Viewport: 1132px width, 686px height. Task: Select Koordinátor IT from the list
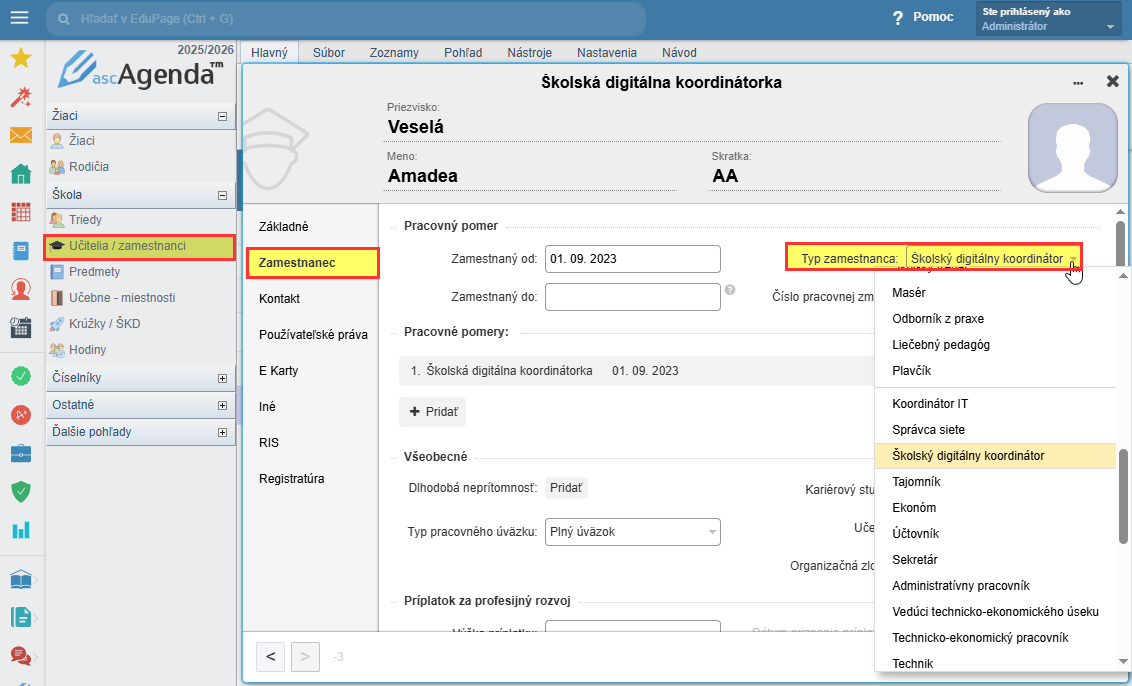930,404
